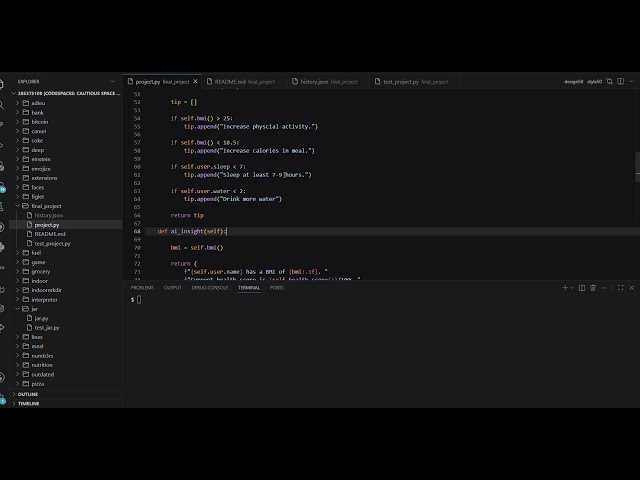This screenshot has height=480, width=640.
Task: Switch to the README.md editor tab
Action: click(x=244, y=82)
